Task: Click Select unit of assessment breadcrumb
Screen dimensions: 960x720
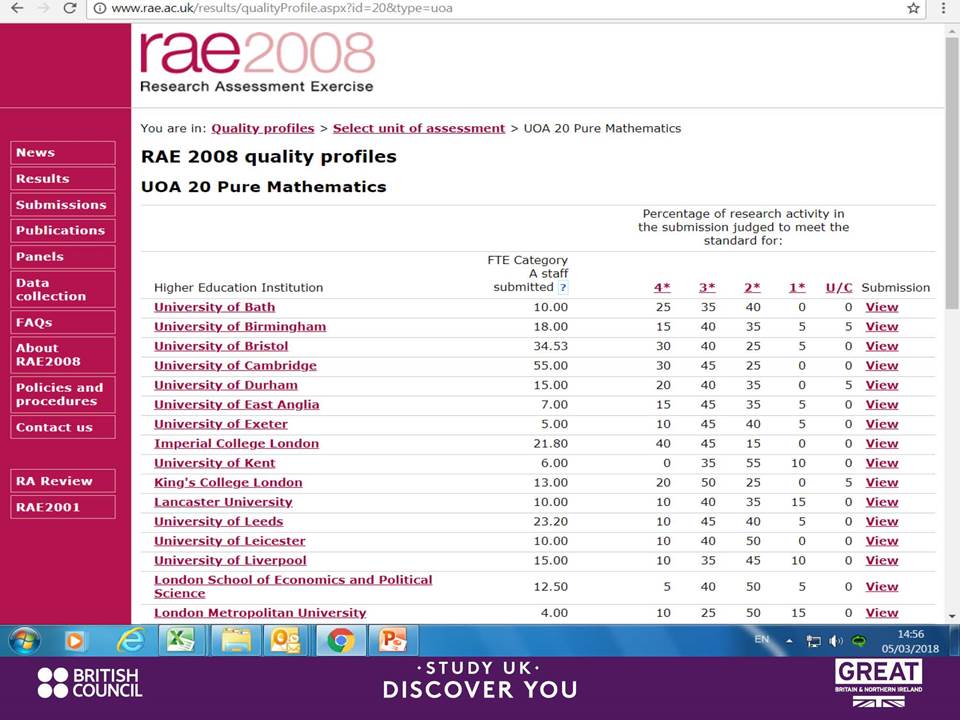Action: click(x=419, y=129)
